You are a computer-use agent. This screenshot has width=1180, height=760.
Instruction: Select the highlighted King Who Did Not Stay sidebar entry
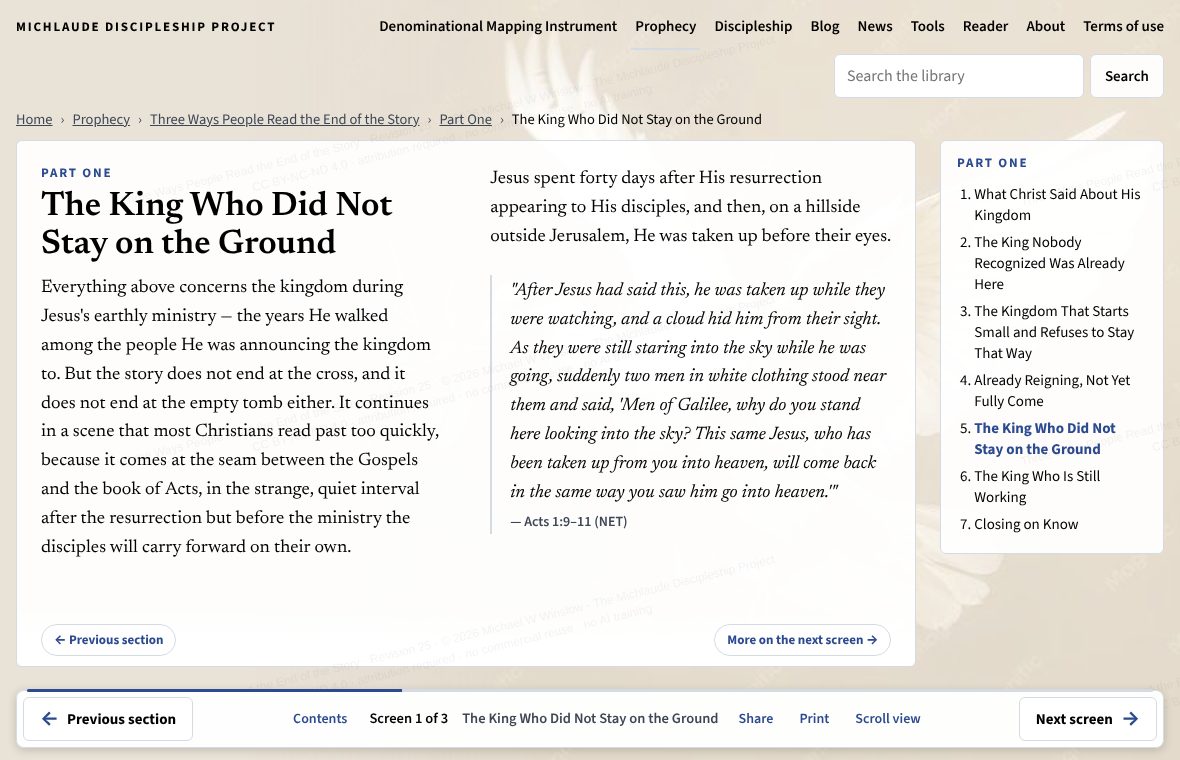pyautogui.click(x=1045, y=439)
